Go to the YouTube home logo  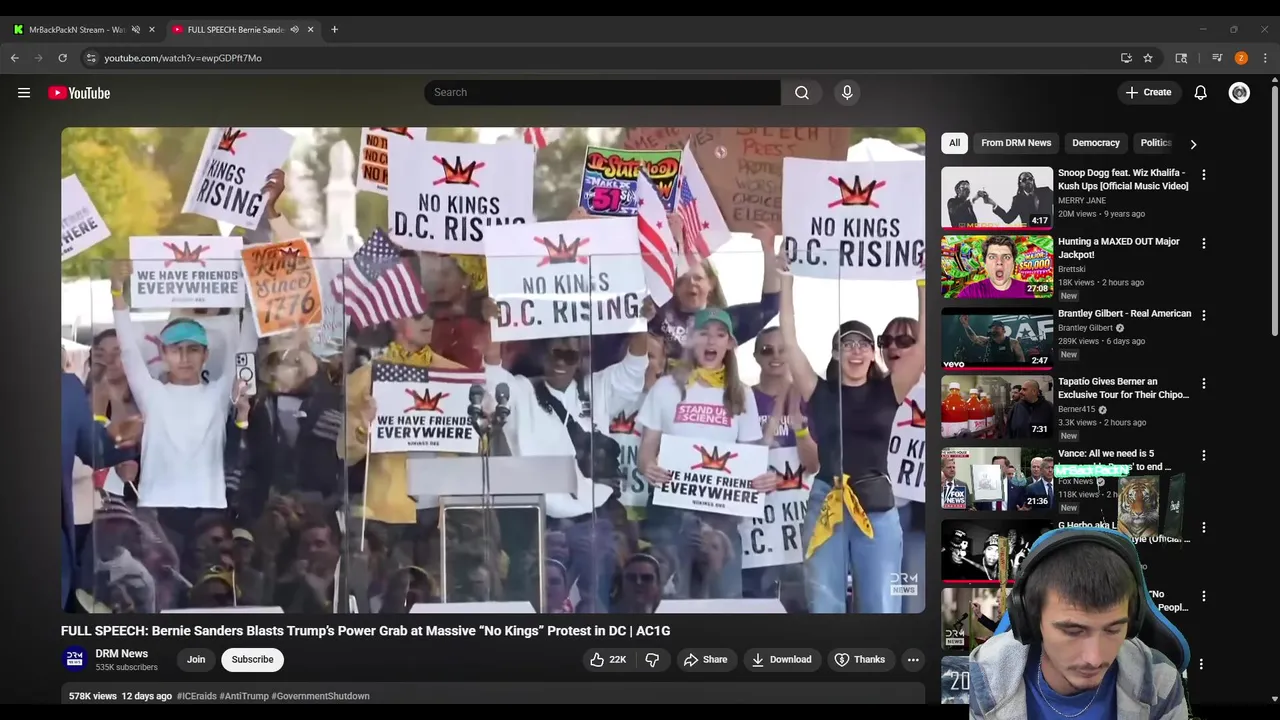pos(79,93)
